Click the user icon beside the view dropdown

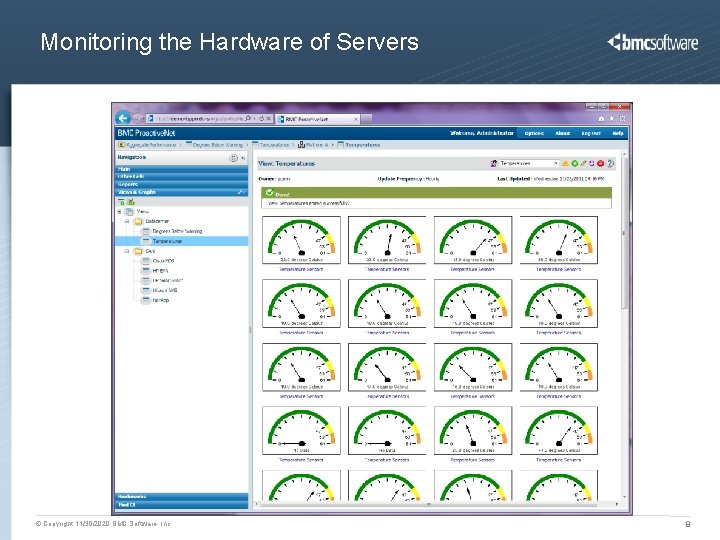pos(494,163)
